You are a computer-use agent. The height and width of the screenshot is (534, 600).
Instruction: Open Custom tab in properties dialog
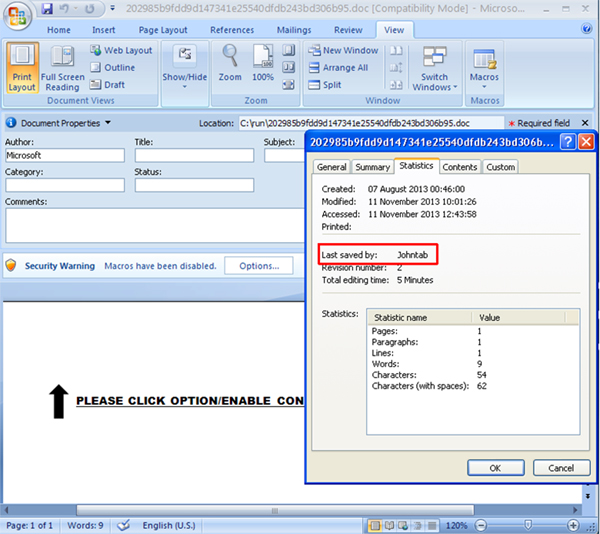coord(500,167)
